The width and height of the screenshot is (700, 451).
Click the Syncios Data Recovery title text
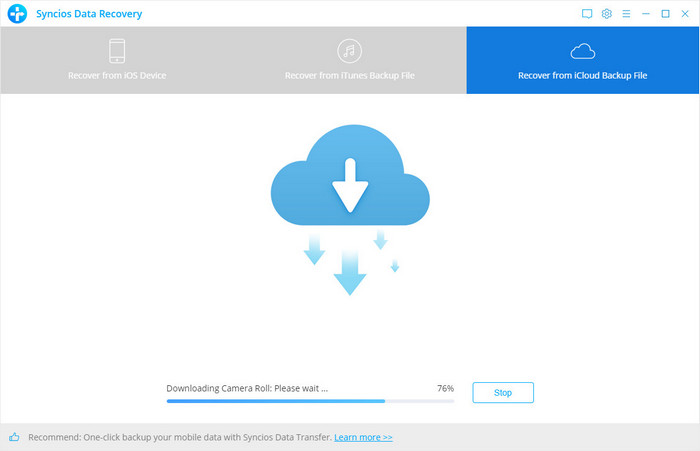[x=89, y=14]
